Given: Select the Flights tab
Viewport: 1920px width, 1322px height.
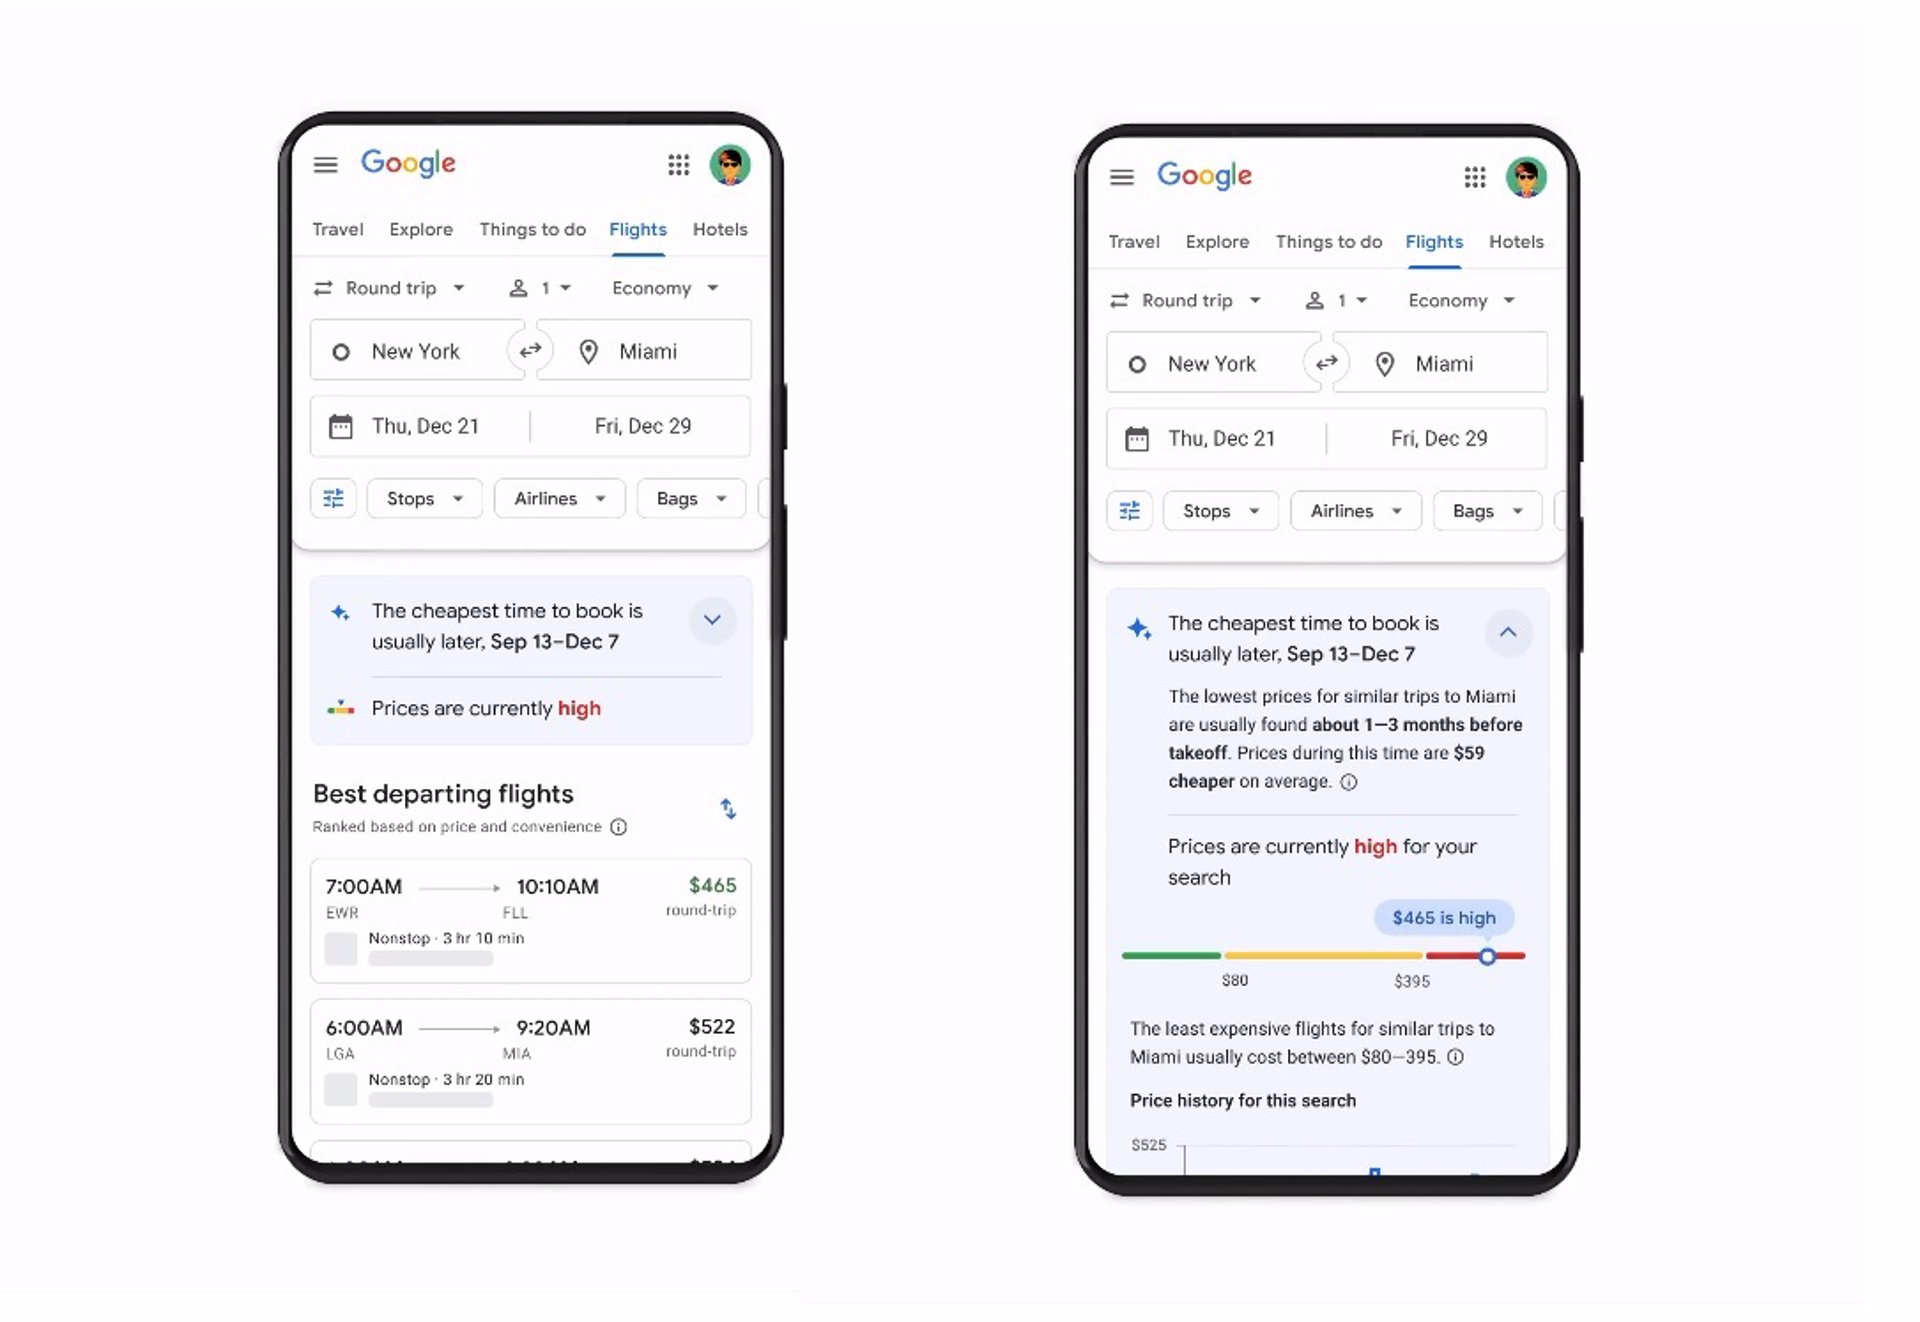Looking at the screenshot, I should tap(638, 229).
